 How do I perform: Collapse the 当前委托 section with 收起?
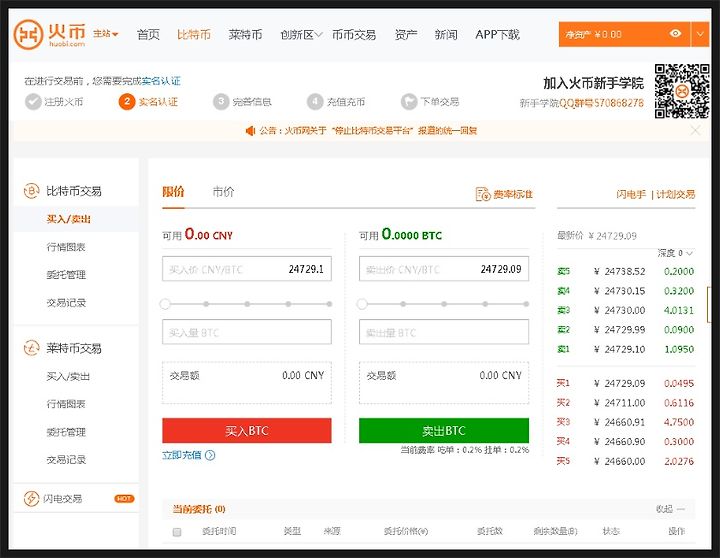pyautogui.click(x=670, y=509)
